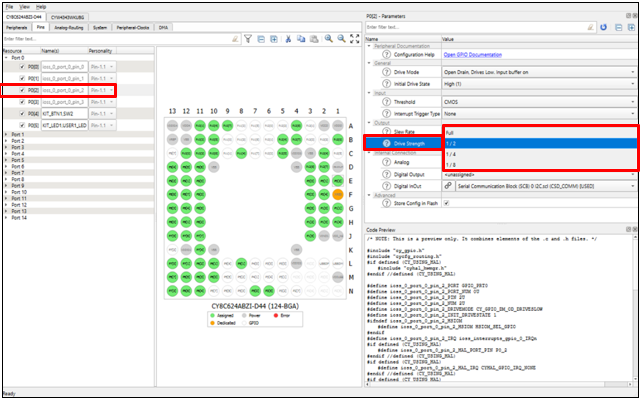Open the View menu

click(x=25, y=7)
